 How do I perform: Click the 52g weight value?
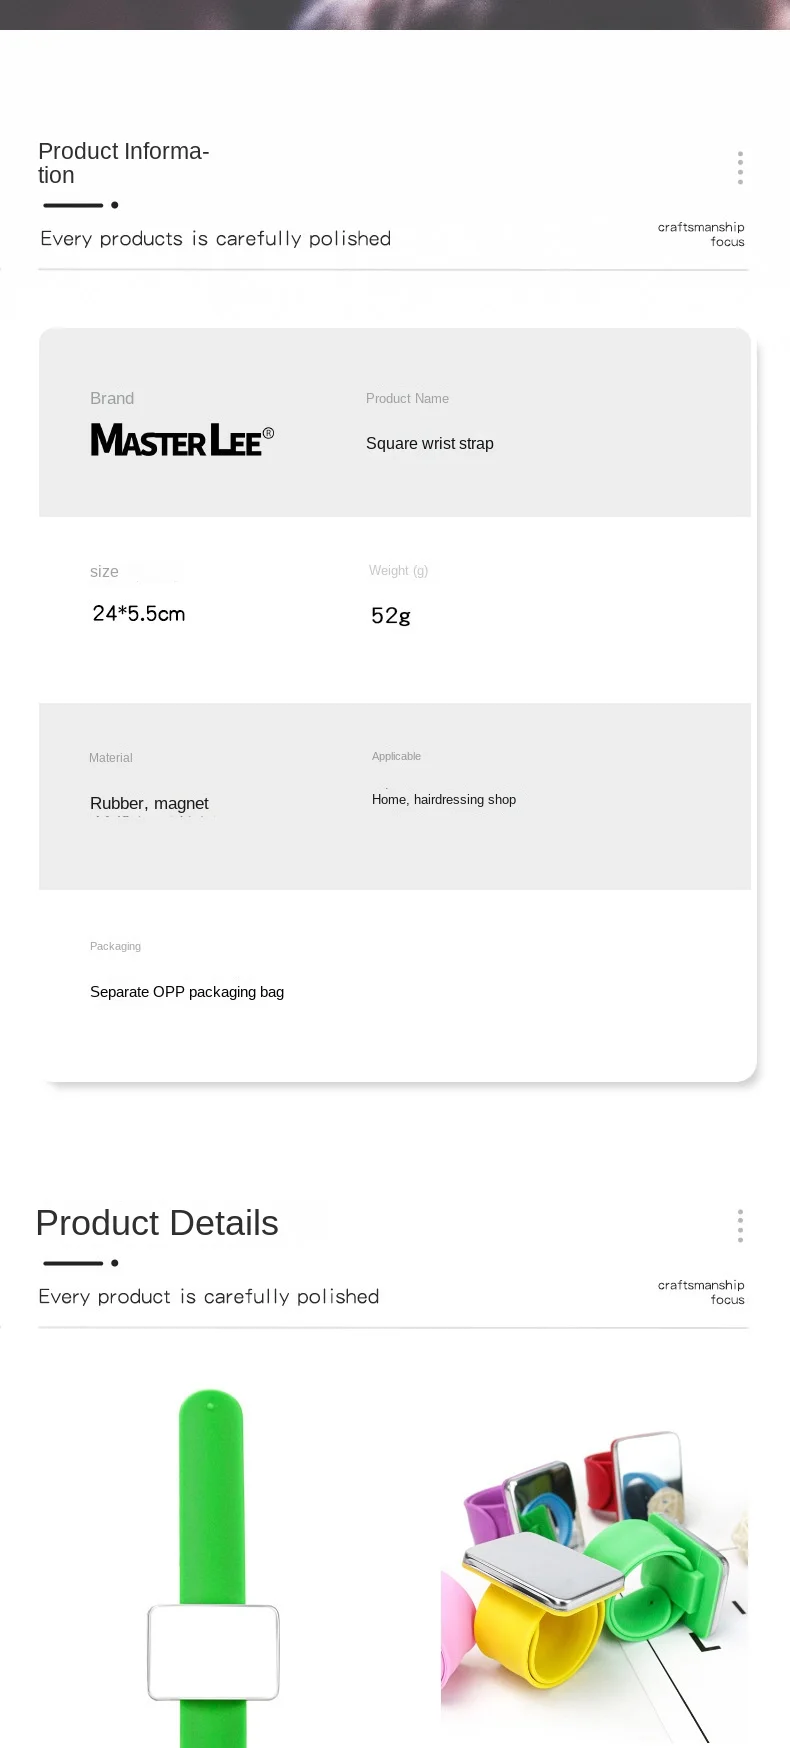click(391, 616)
